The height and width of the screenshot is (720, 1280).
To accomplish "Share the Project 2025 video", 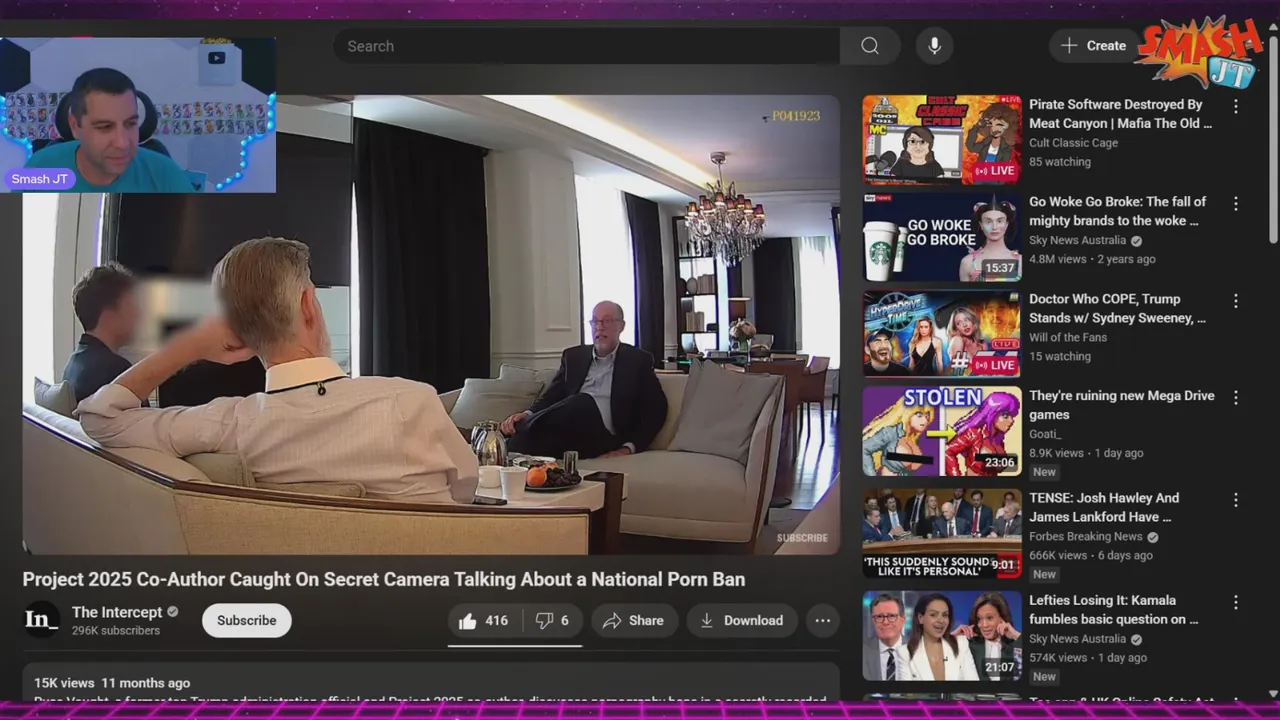I will point(633,621).
